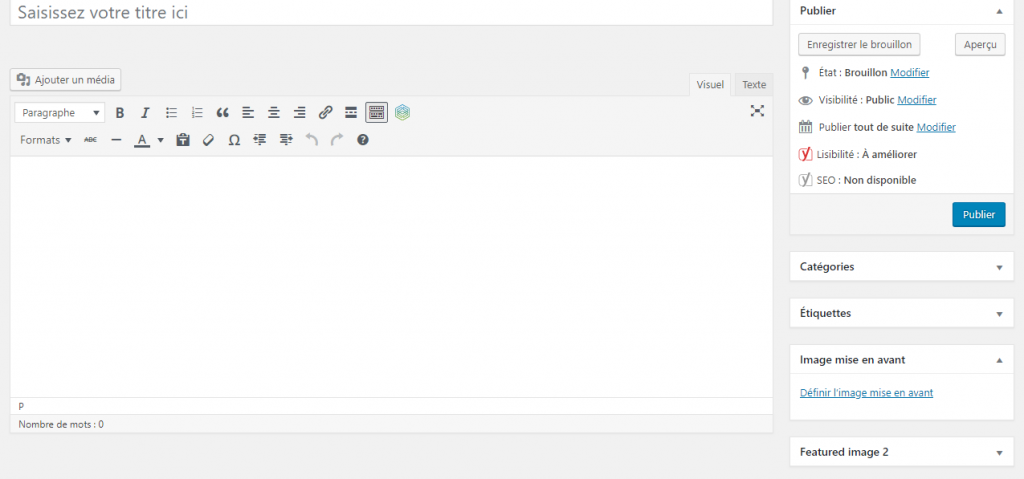Open the keyboard shortcuts help
Screen dimensions: 1024x479
[363, 140]
